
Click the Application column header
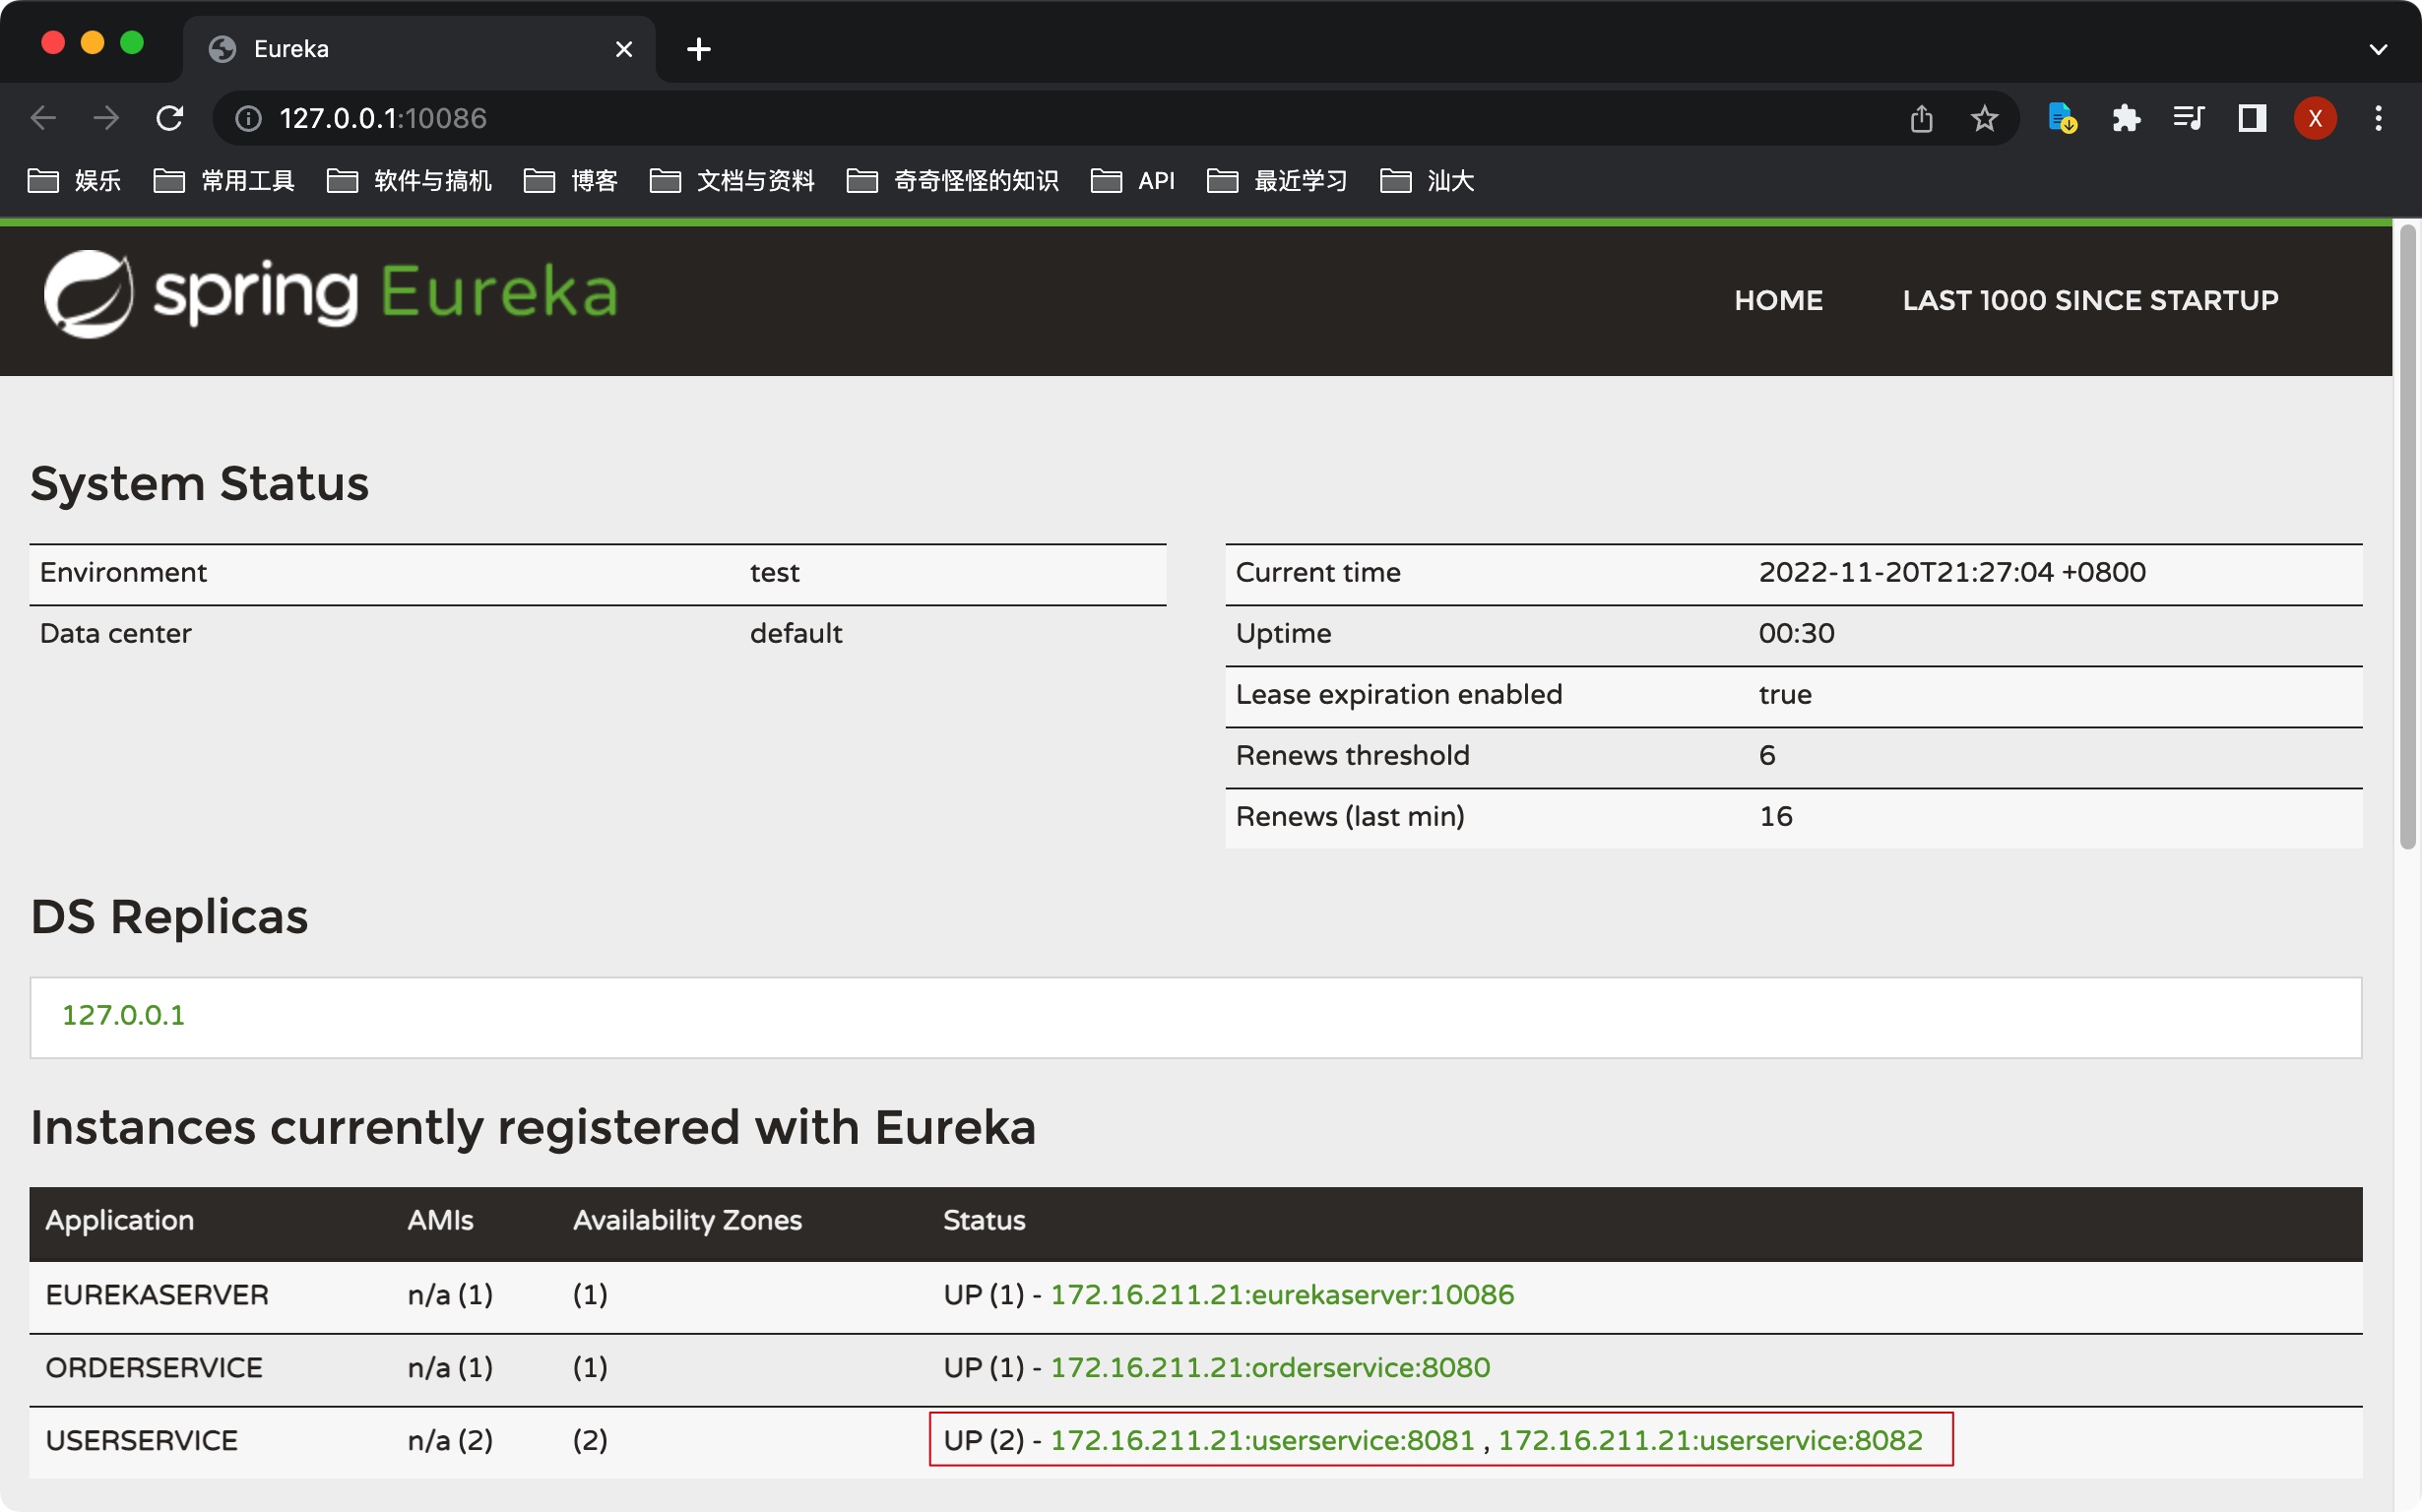119,1220
